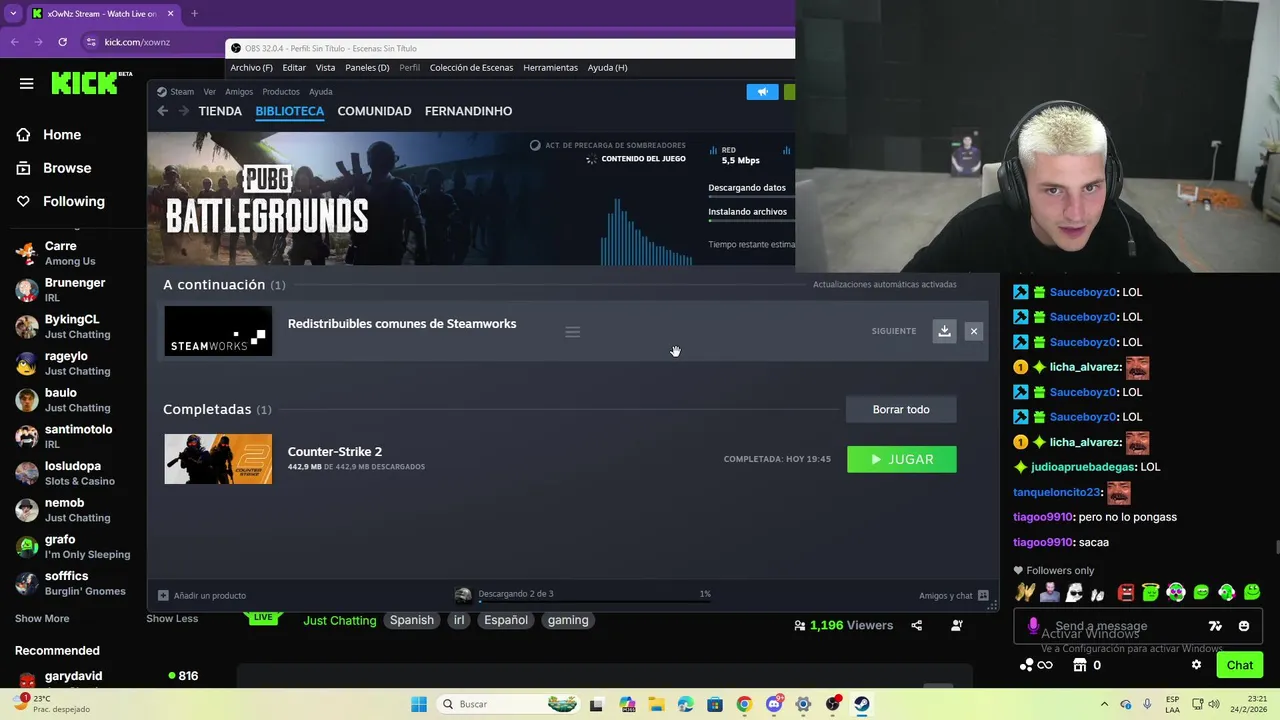Click Steam download progress bar
The height and width of the screenshot is (720, 1280).
pos(594,601)
